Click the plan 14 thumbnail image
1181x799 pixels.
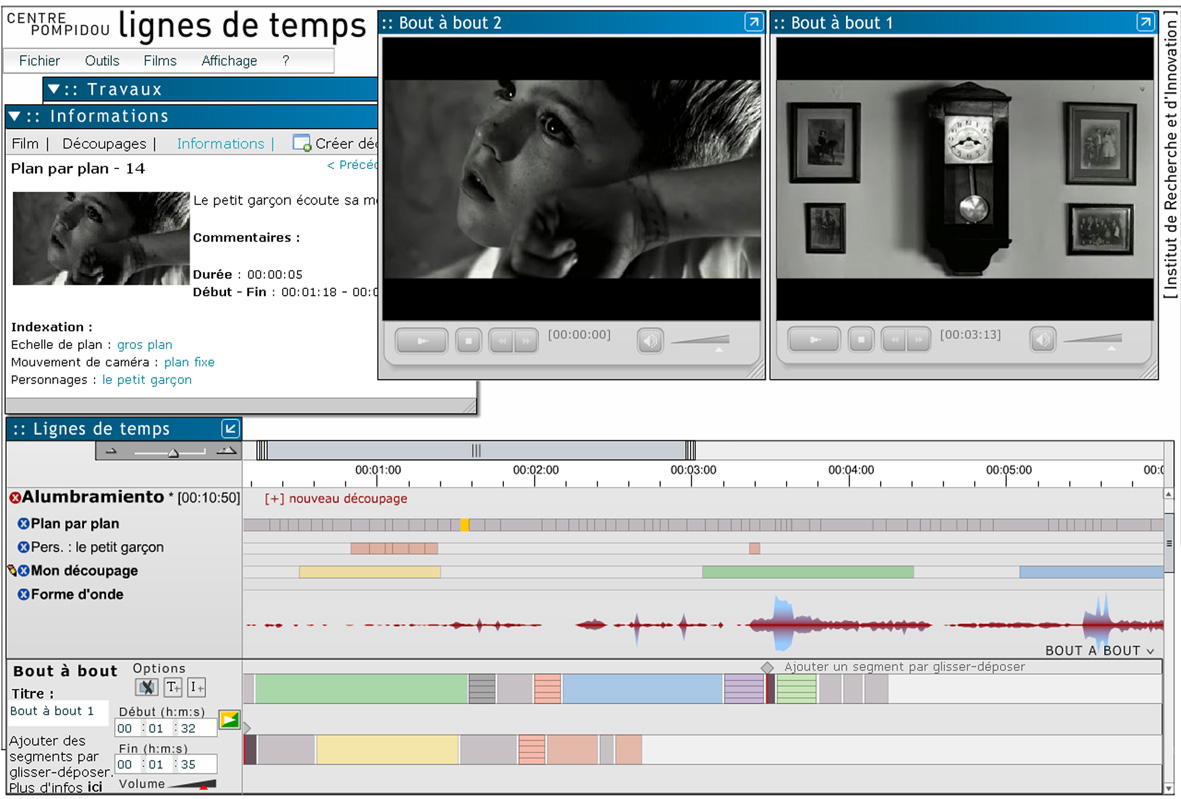(x=101, y=238)
